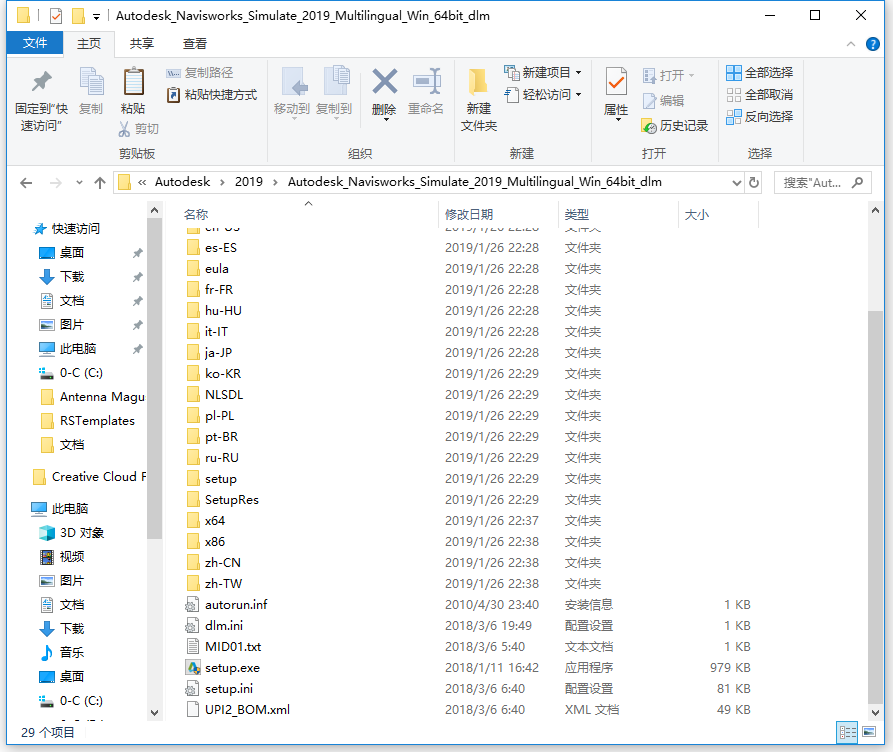Create a New folder
The height and width of the screenshot is (752, 893).
478,100
